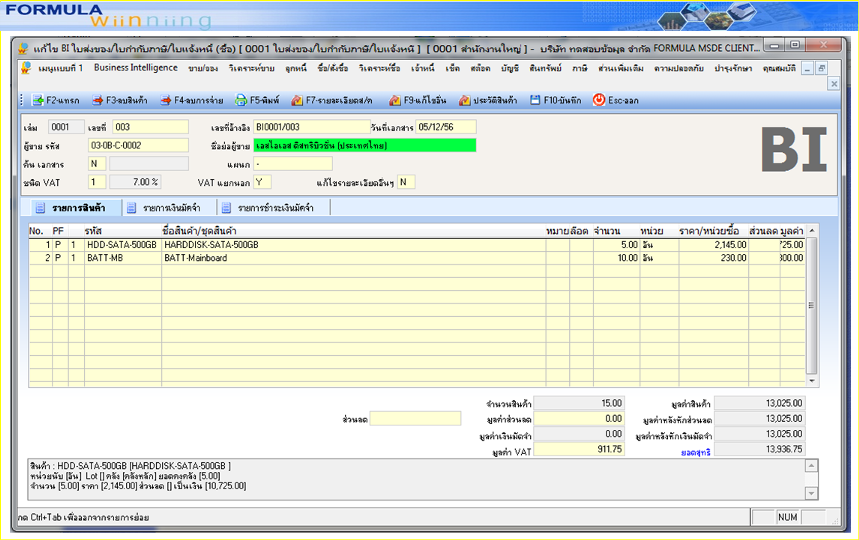This screenshot has width=859, height=540.
Task: Open the เช็ค menu
Action: [453, 68]
